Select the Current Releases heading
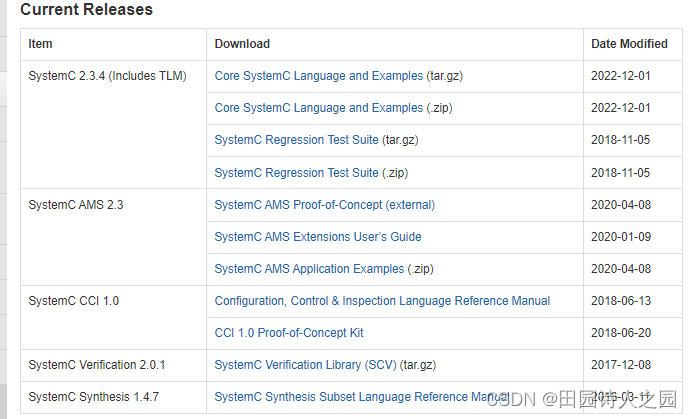The width and height of the screenshot is (691, 419). 86,9
